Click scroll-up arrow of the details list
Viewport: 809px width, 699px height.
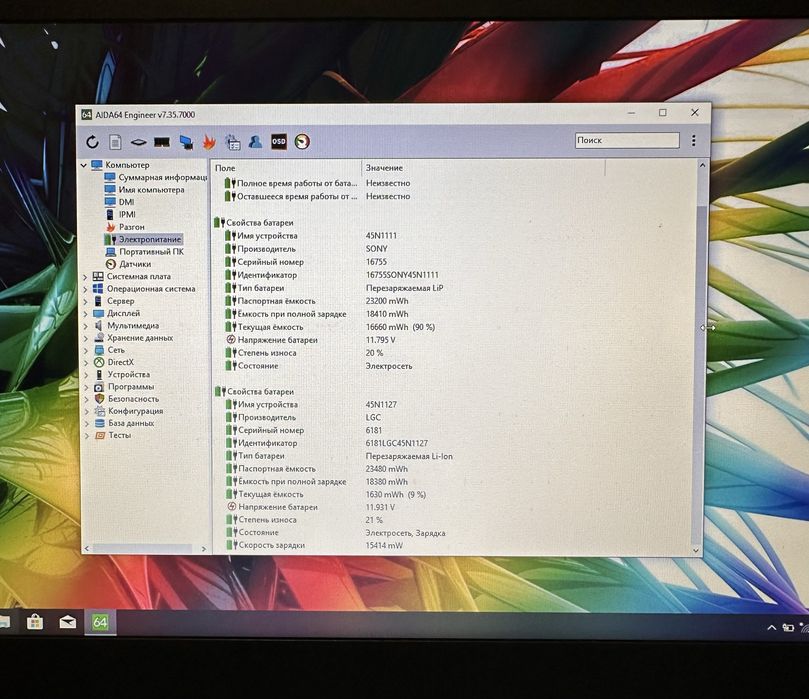pyautogui.click(x=702, y=165)
